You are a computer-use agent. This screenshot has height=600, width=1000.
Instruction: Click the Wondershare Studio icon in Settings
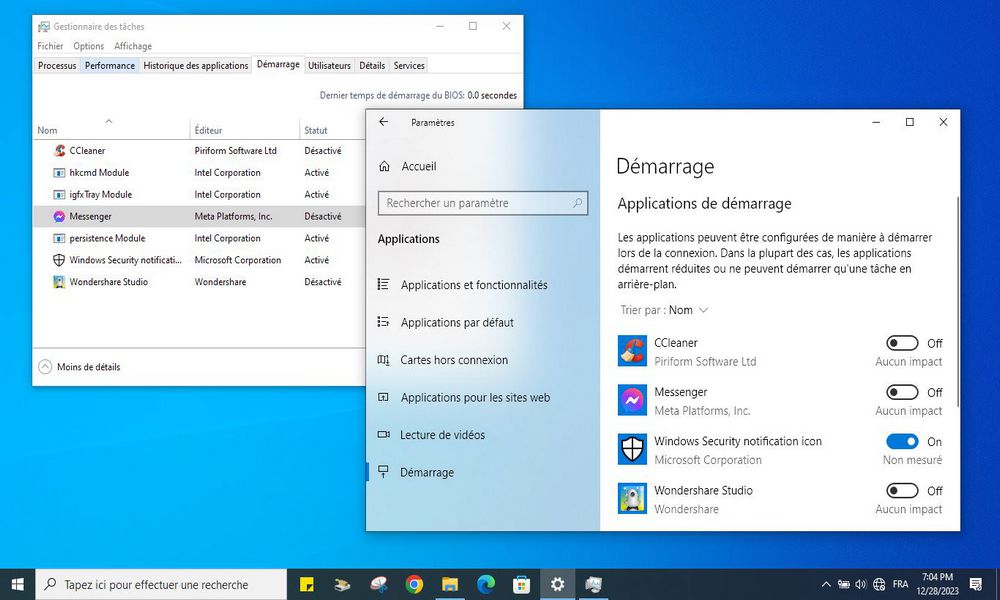click(632, 498)
